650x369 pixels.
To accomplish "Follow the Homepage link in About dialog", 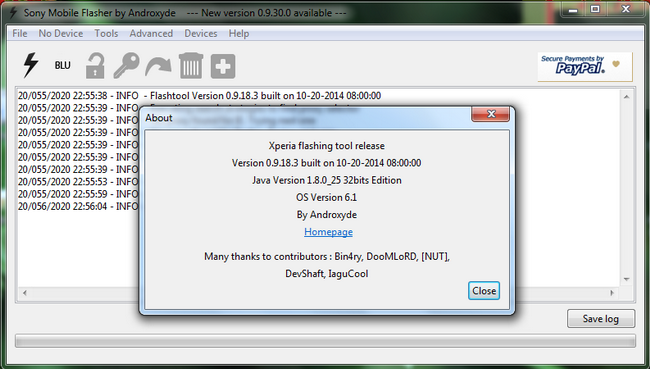I will (328, 232).
